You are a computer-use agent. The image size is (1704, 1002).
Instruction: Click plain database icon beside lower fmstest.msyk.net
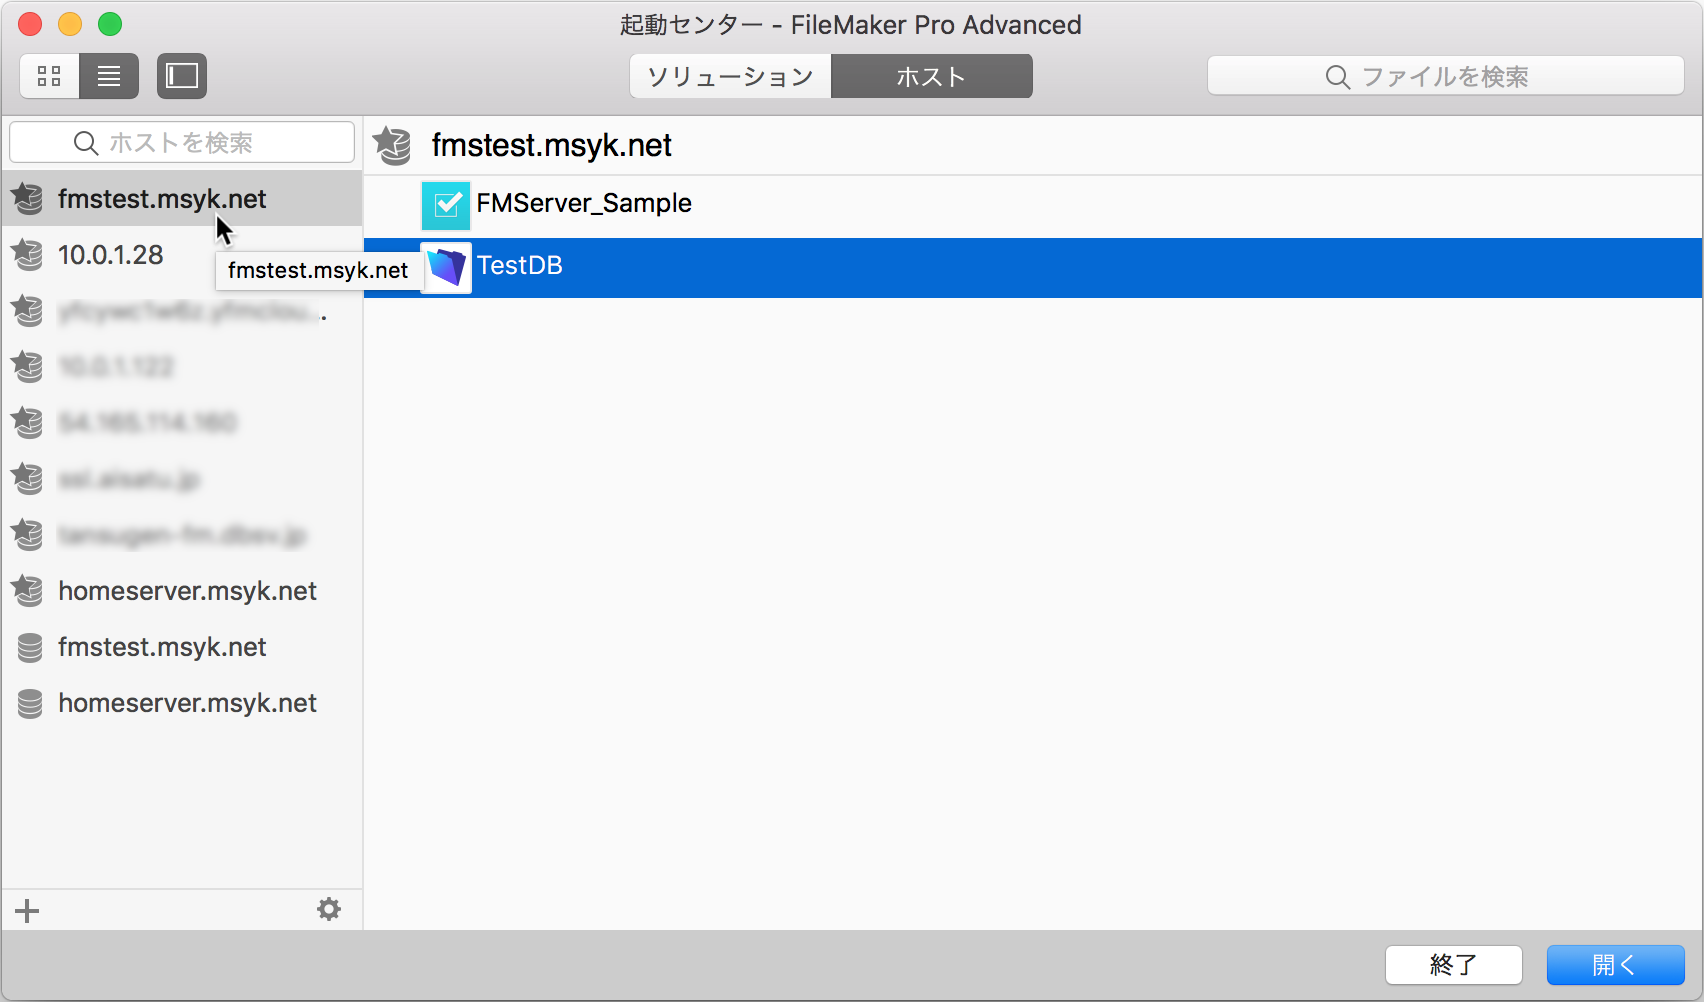pos(30,647)
